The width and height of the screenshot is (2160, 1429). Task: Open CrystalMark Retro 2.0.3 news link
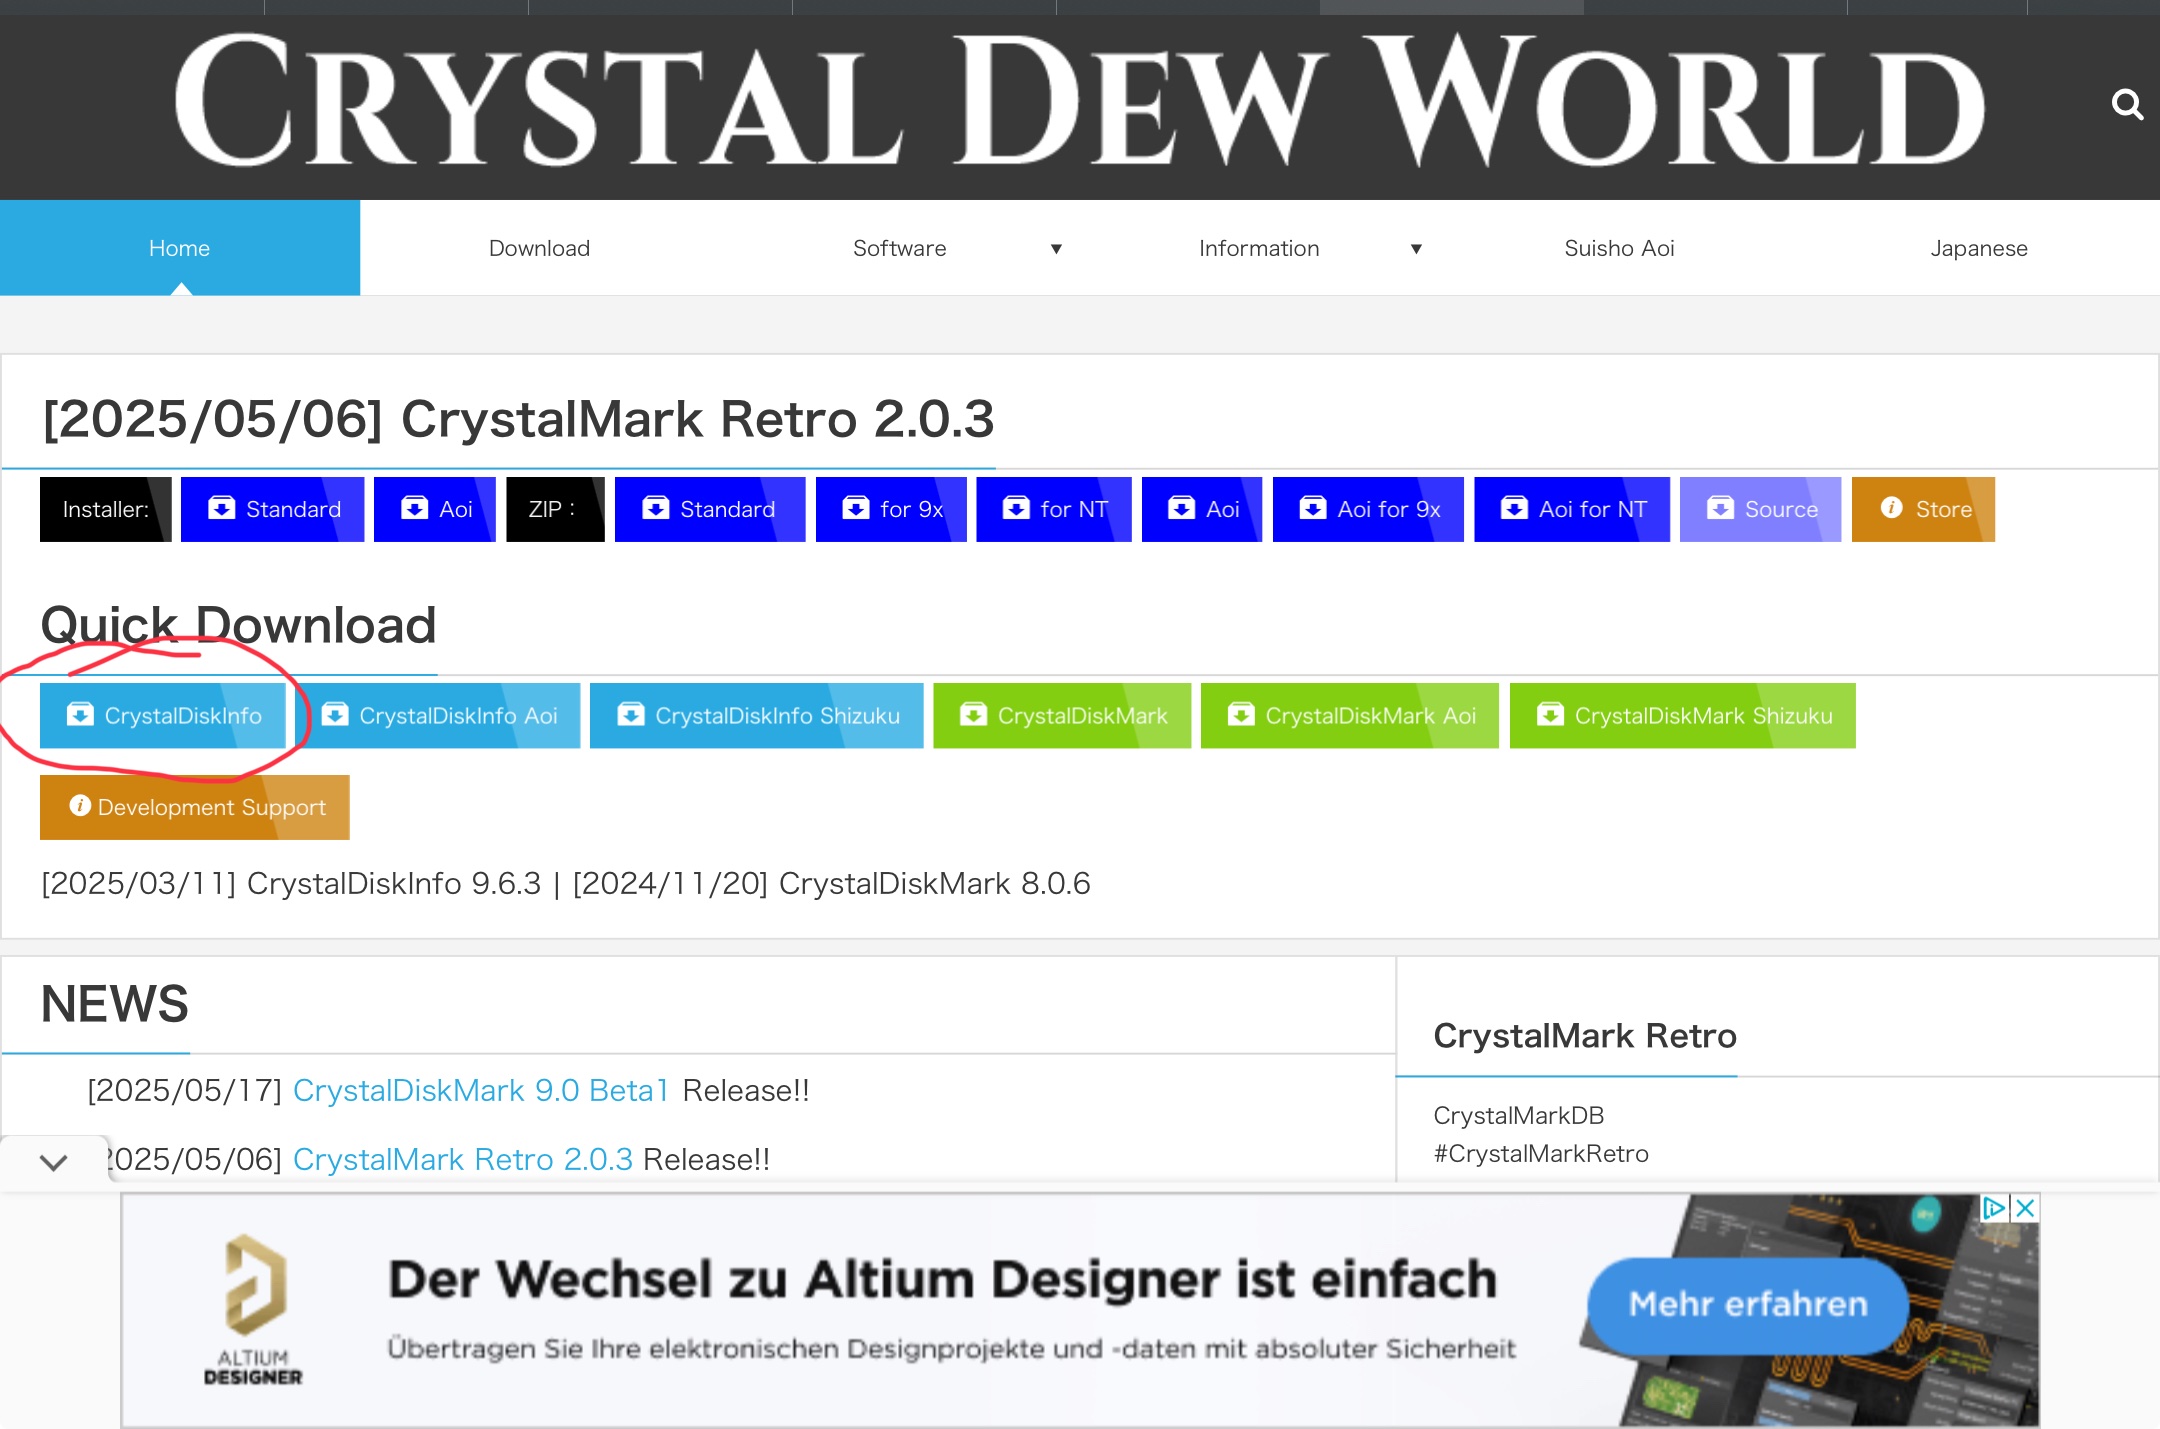click(462, 1159)
